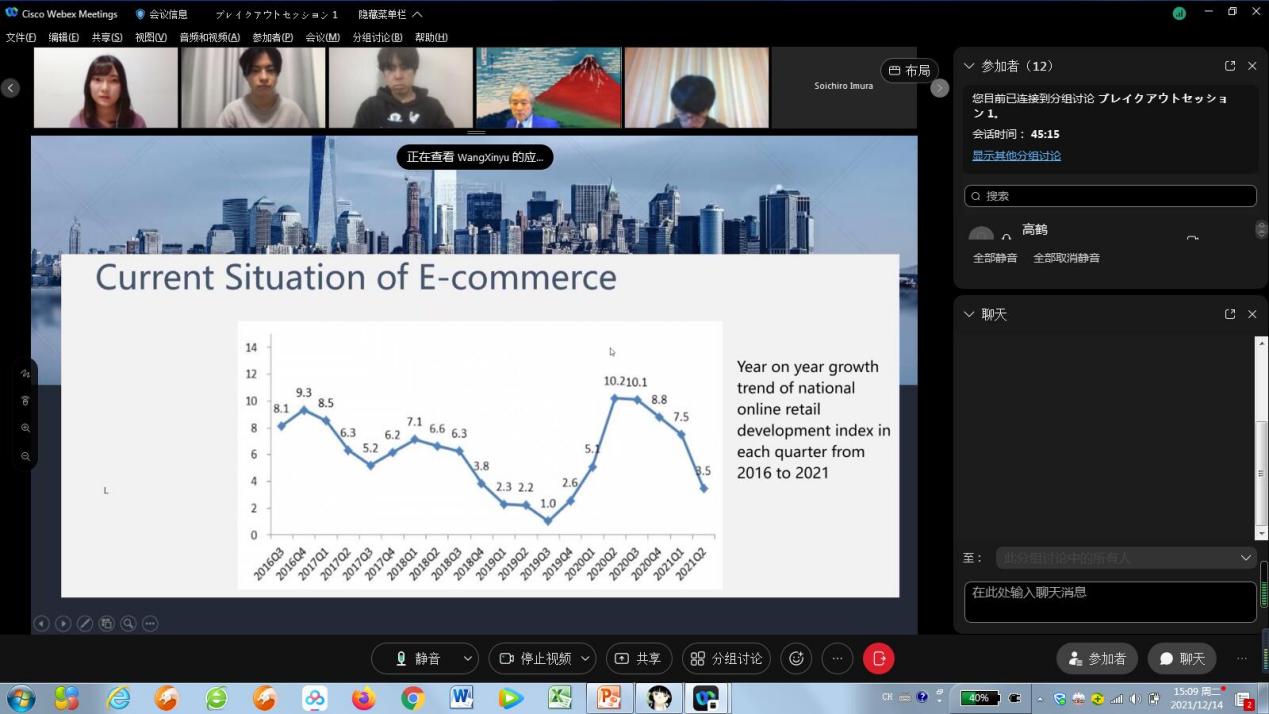Open the emoji reactions button
The image size is (1269, 714).
pos(796,658)
